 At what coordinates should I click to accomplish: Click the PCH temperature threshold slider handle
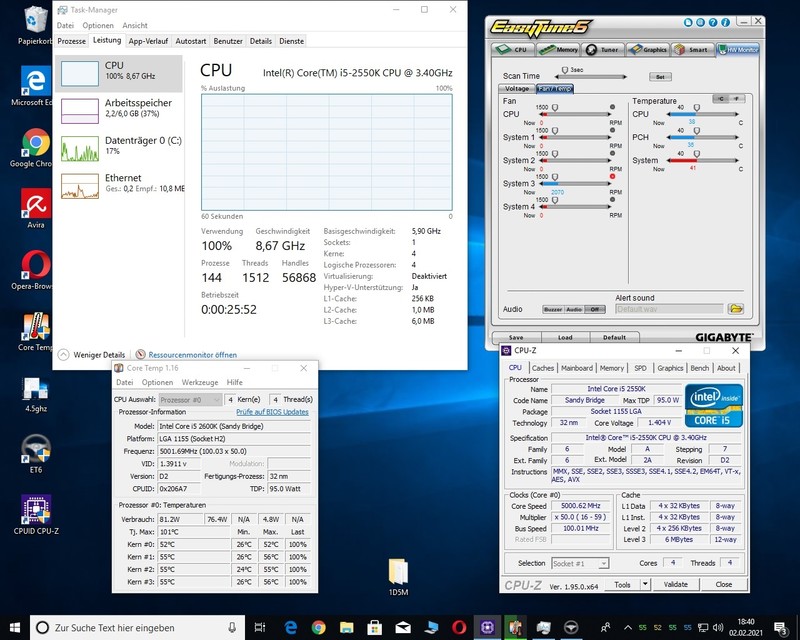pos(696,131)
